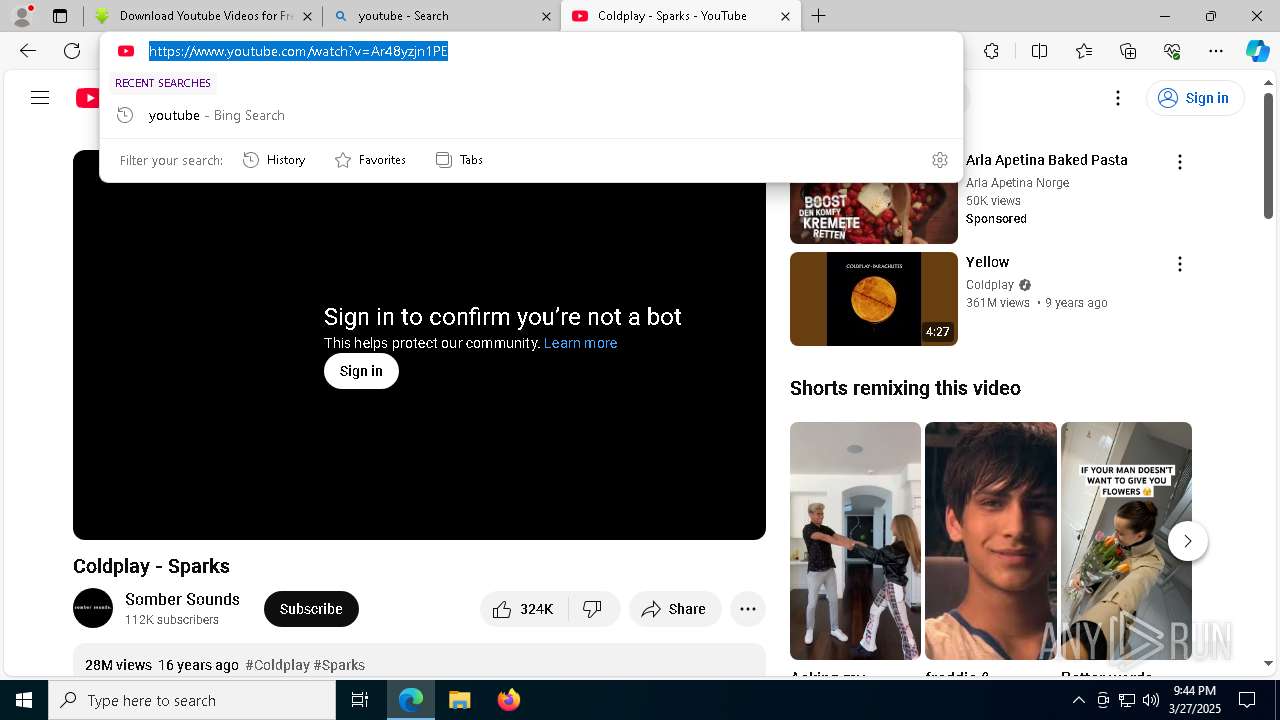Open Edge Settings and more menu
Screen dimensions: 1280x720
1216,51
